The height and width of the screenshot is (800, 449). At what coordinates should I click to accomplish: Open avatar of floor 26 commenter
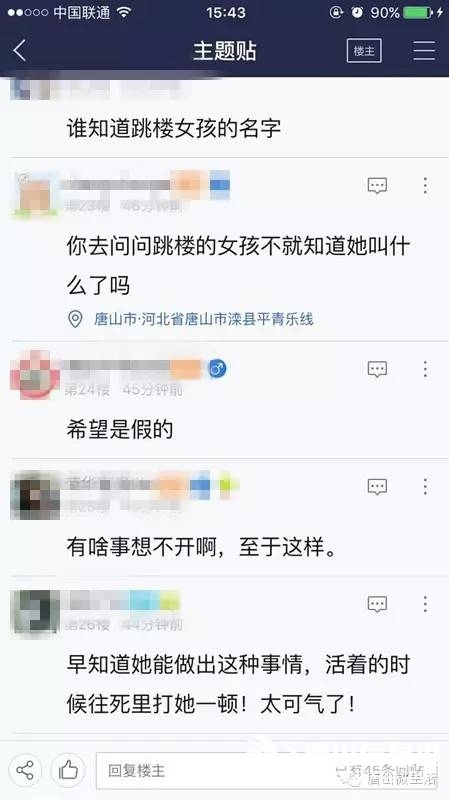click(35, 612)
